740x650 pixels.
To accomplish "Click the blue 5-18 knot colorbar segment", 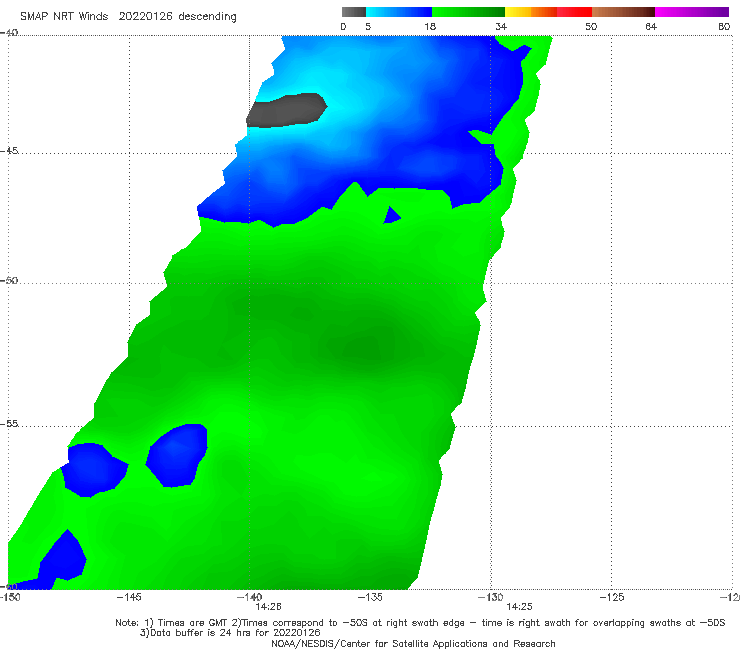I will 399,12.
